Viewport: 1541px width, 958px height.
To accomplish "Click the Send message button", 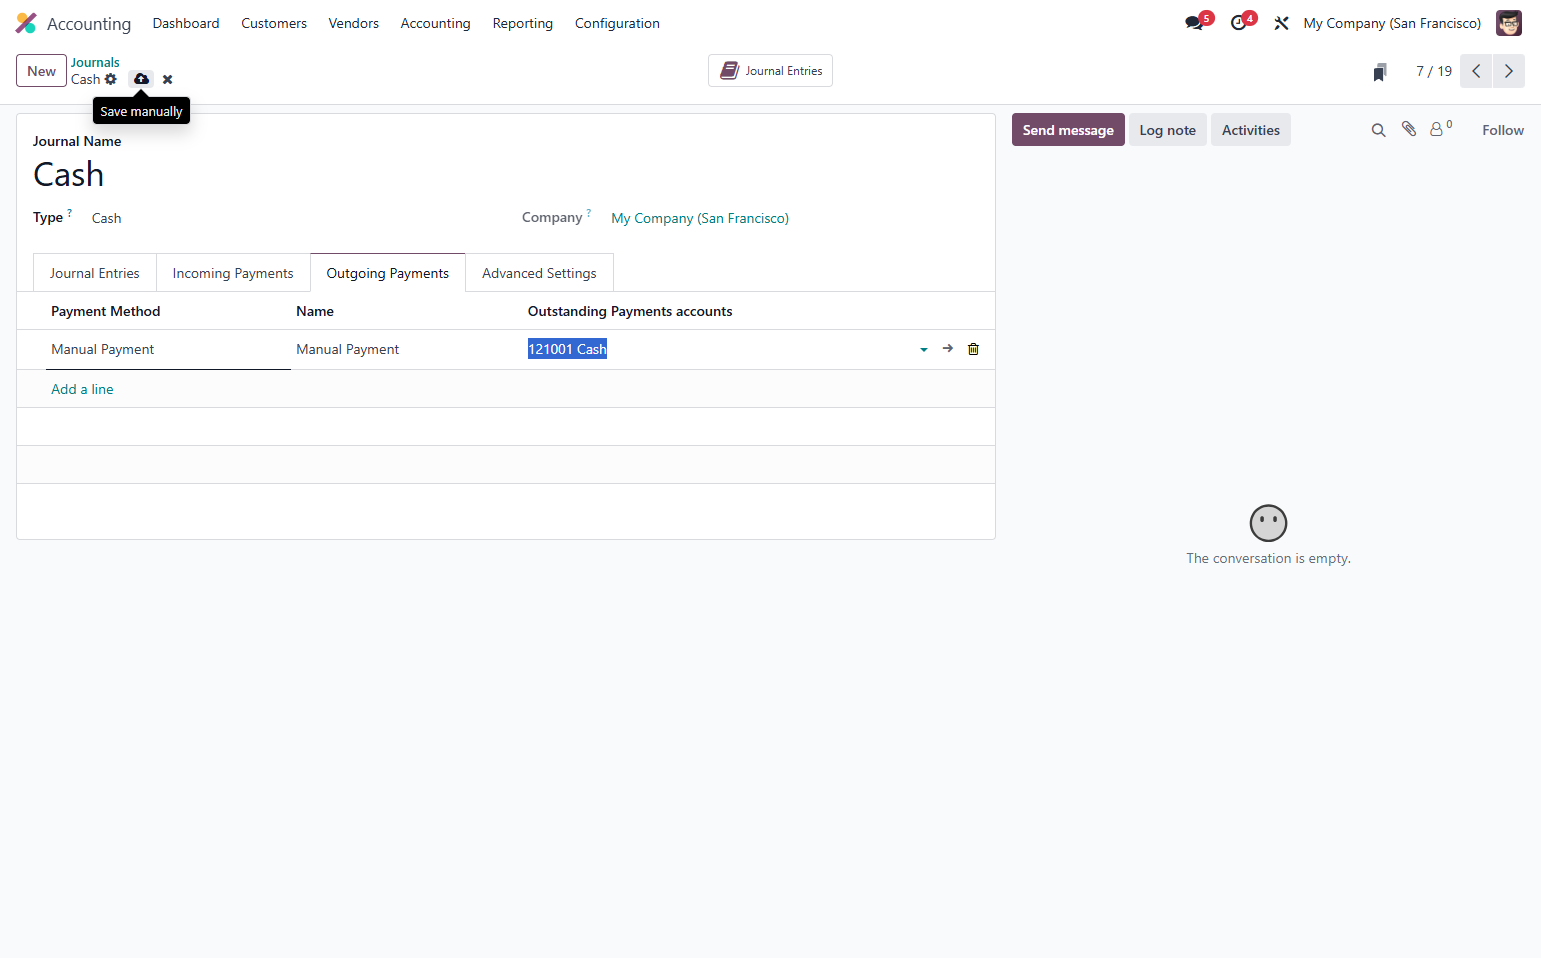I will (1068, 130).
